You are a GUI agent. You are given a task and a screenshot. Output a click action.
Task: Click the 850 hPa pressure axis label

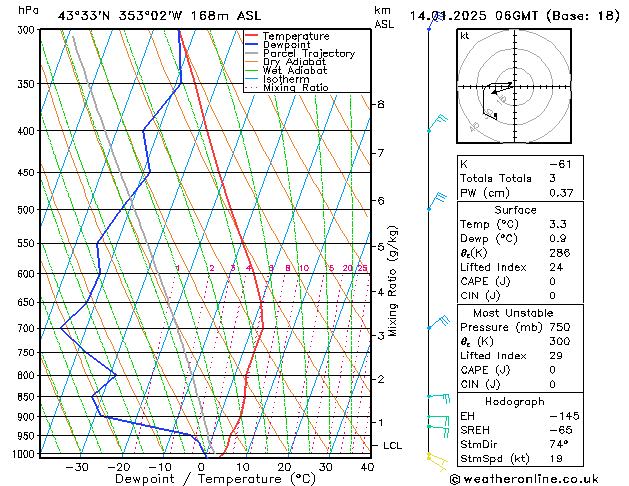(26, 397)
